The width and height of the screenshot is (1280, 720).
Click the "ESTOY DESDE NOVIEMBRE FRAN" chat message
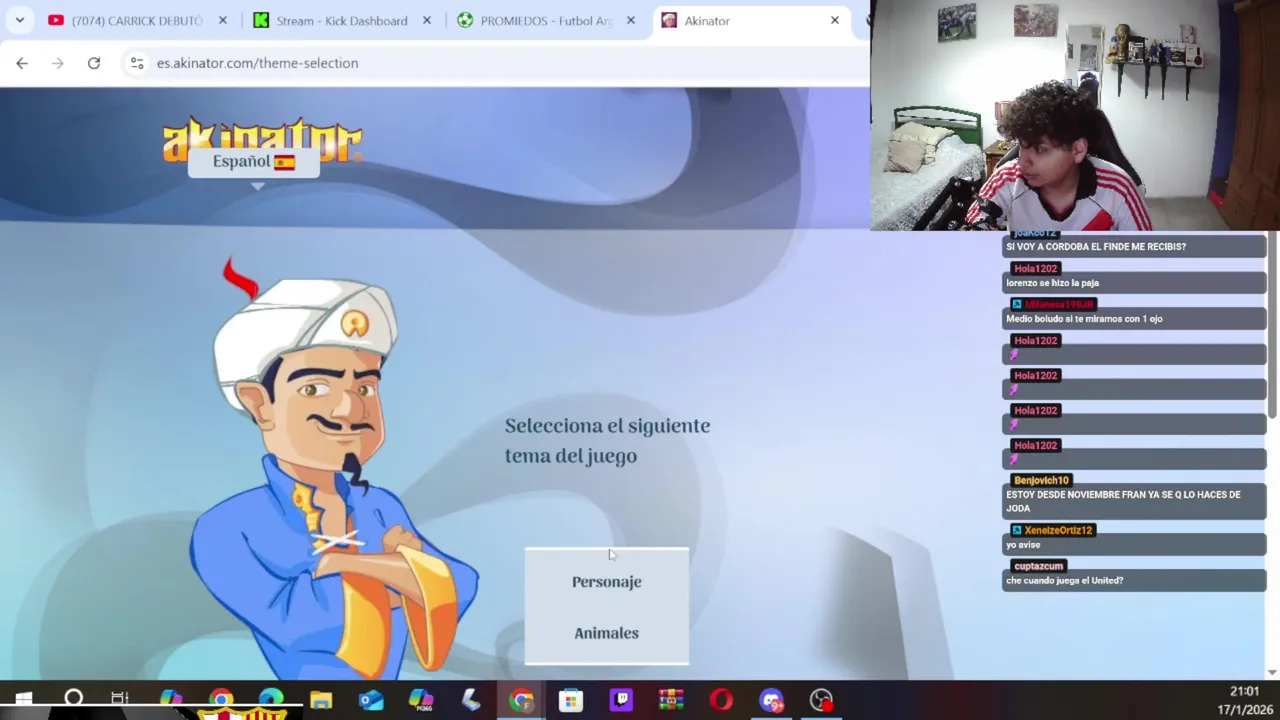[1123, 501]
